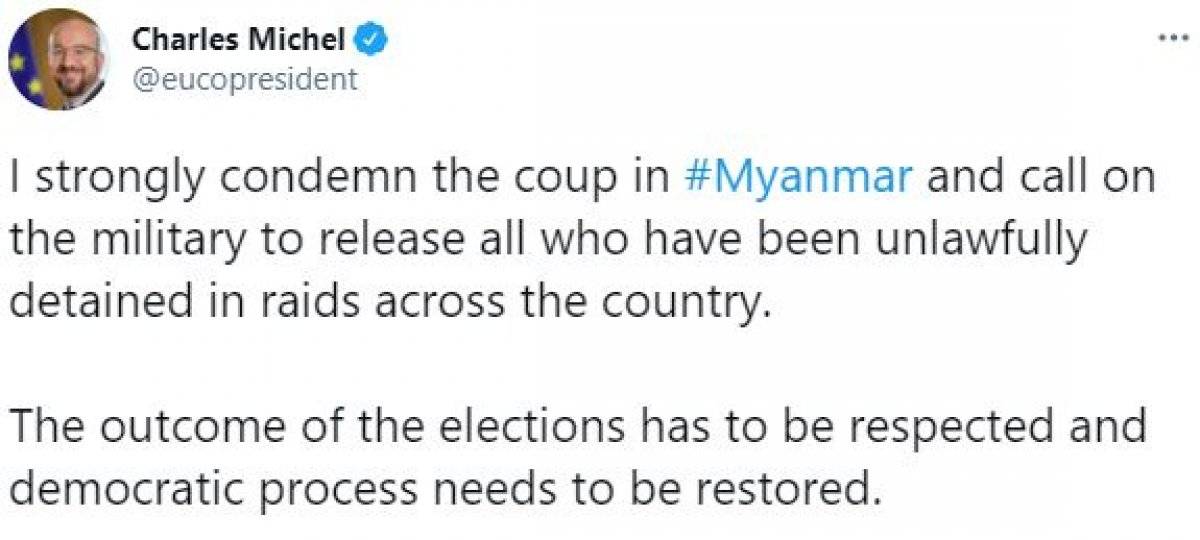This screenshot has height=540, width=1200.
Task: Click the word "across" in the tweet
Action: tap(490, 300)
